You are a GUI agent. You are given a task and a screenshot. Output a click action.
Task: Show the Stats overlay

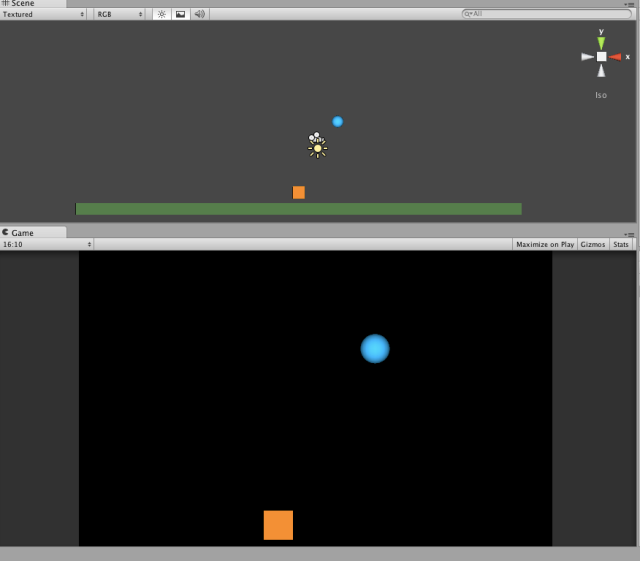point(621,244)
